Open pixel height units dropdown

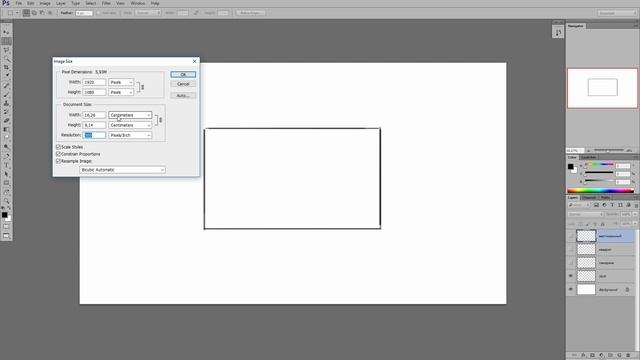point(121,92)
